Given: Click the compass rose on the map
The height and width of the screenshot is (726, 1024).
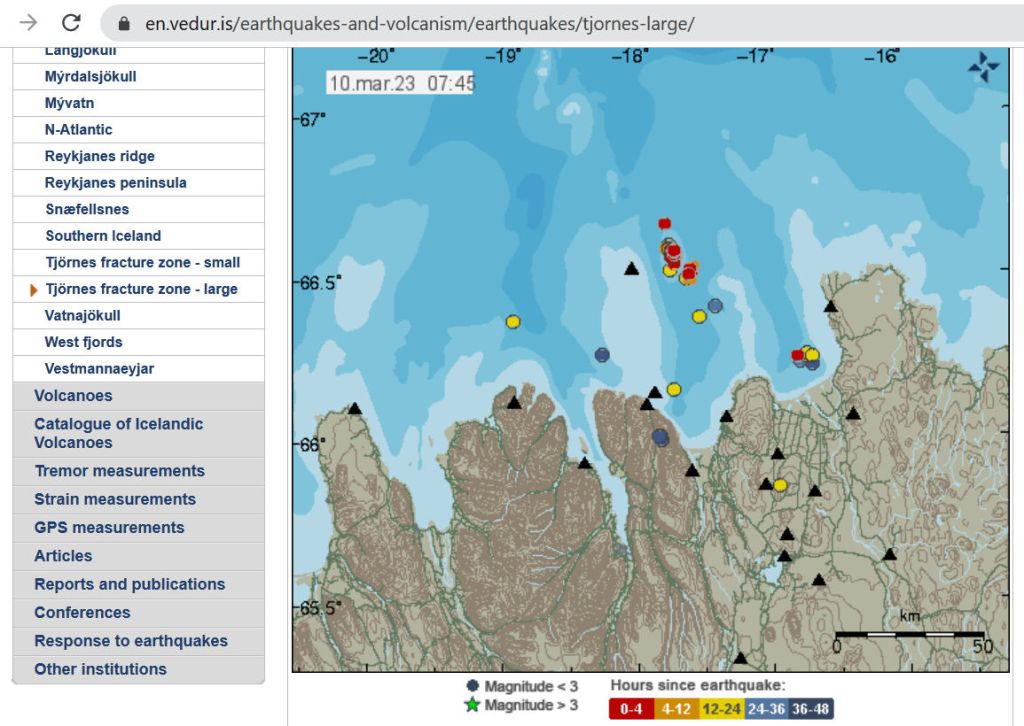Looking at the screenshot, I should (x=983, y=67).
